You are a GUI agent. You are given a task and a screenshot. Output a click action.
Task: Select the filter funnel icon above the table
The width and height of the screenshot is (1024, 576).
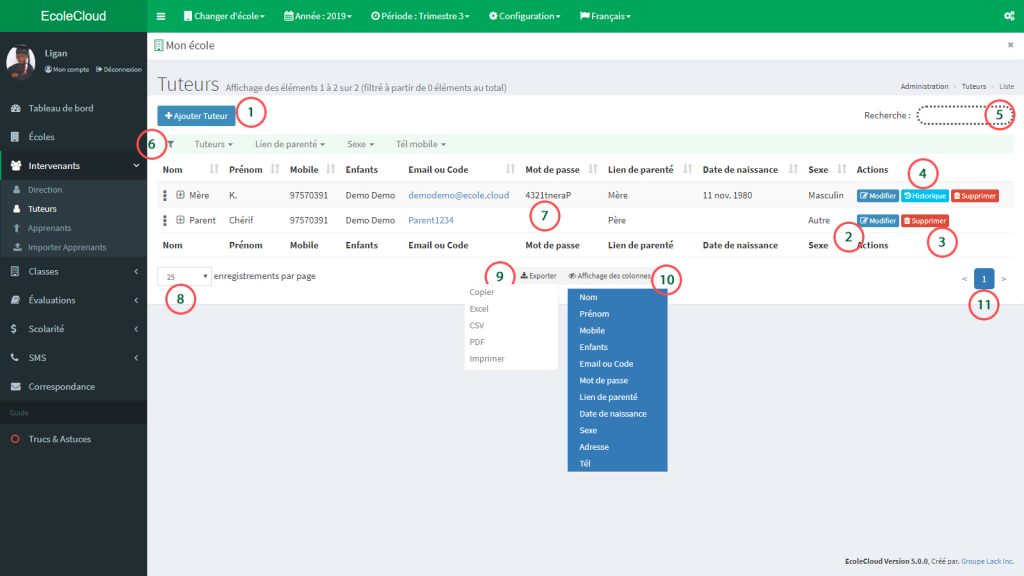point(172,144)
